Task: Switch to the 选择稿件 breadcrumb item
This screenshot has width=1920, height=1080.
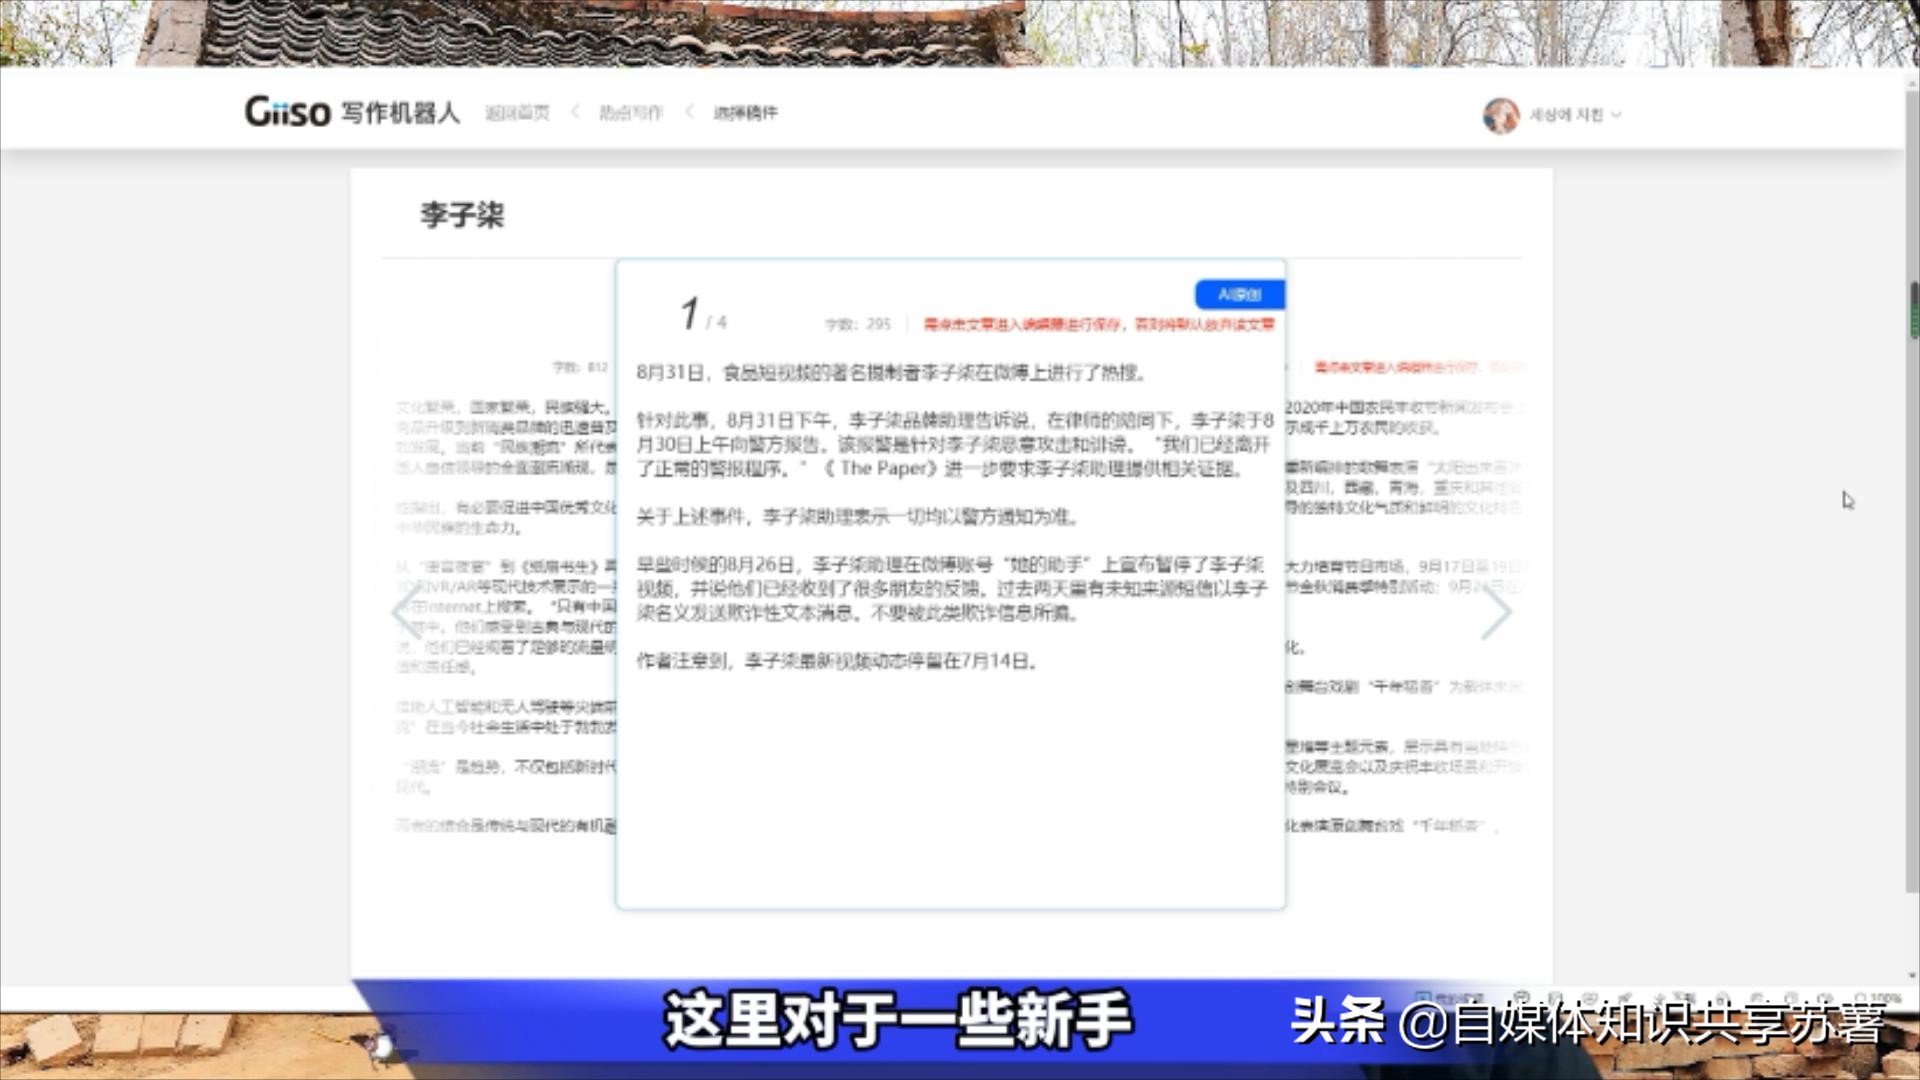Action: coord(746,113)
